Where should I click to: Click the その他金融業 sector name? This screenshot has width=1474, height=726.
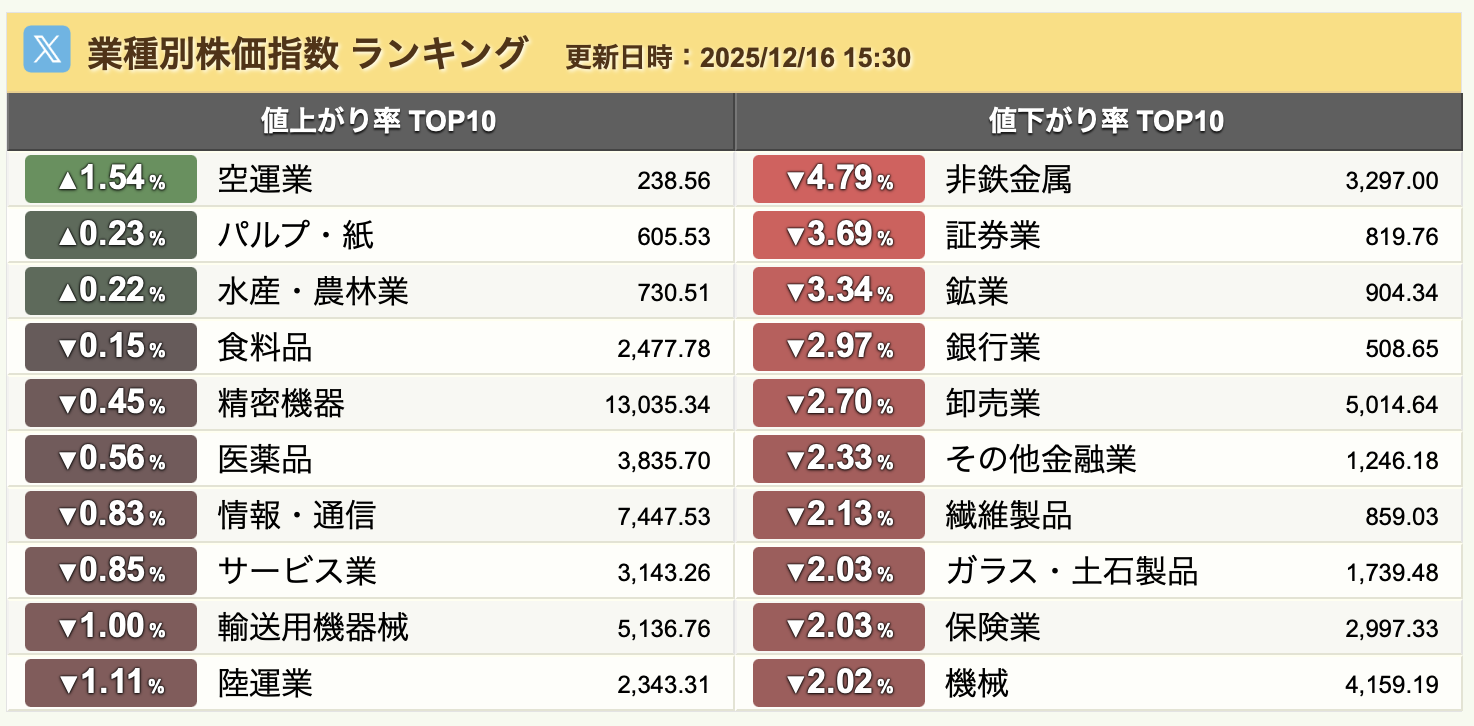(1040, 460)
